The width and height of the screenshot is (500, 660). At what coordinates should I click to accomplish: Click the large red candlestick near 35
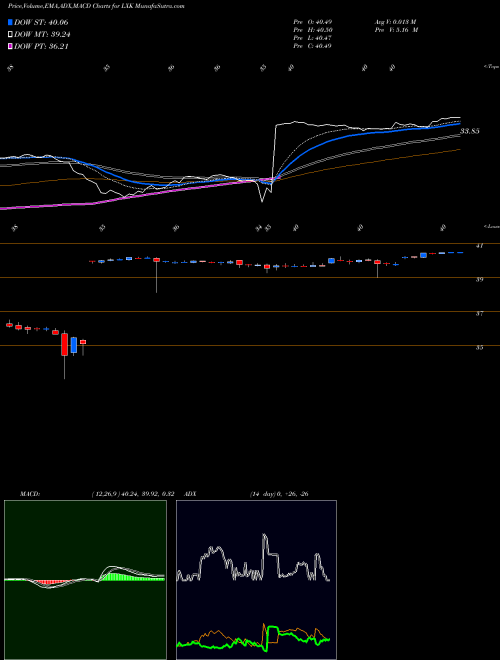pyautogui.click(x=64, y=344)
